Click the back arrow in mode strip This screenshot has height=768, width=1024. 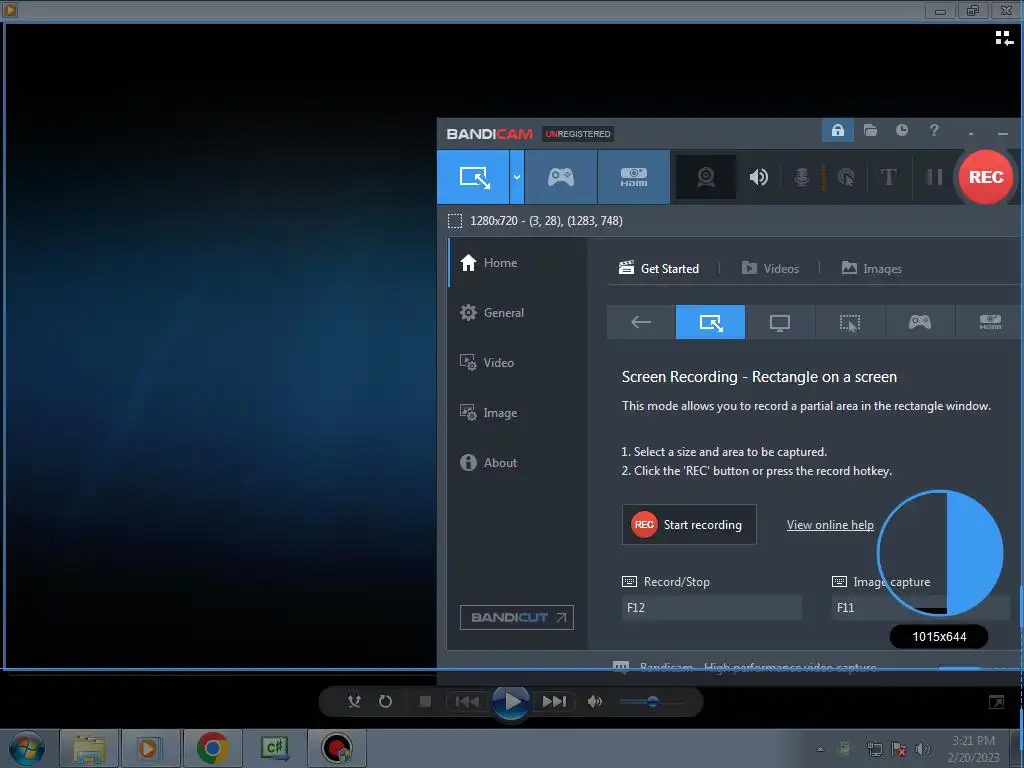(641, 322)
